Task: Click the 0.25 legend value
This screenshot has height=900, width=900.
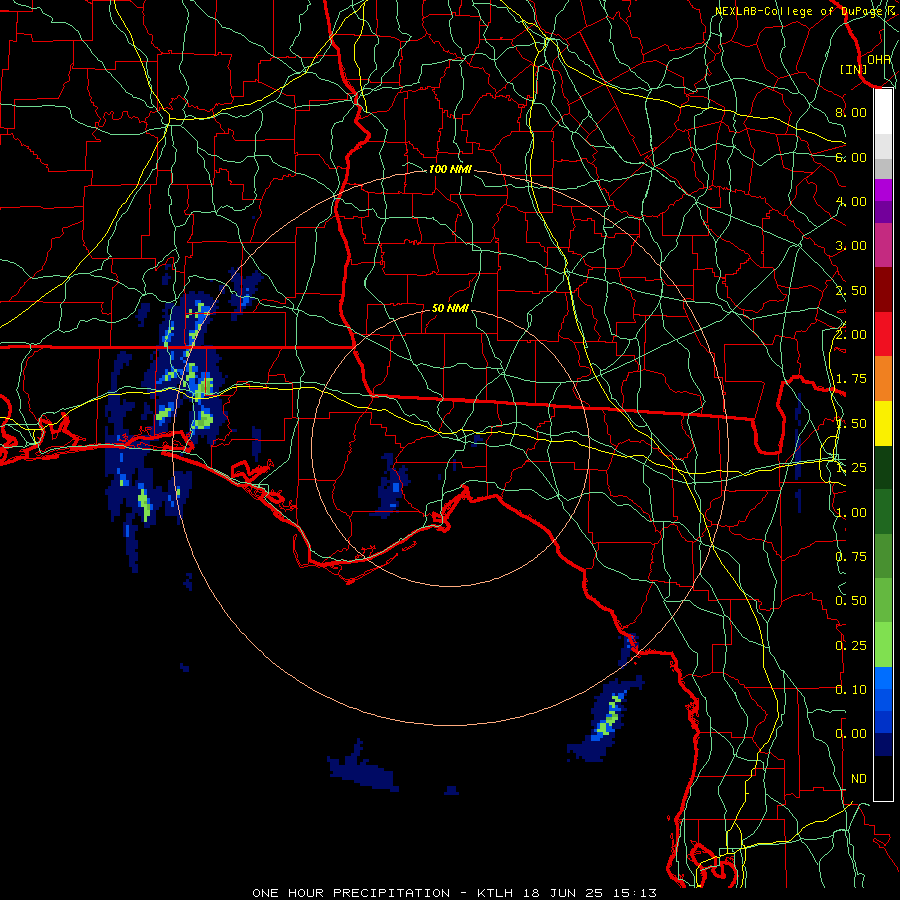Action: (851, 646)
